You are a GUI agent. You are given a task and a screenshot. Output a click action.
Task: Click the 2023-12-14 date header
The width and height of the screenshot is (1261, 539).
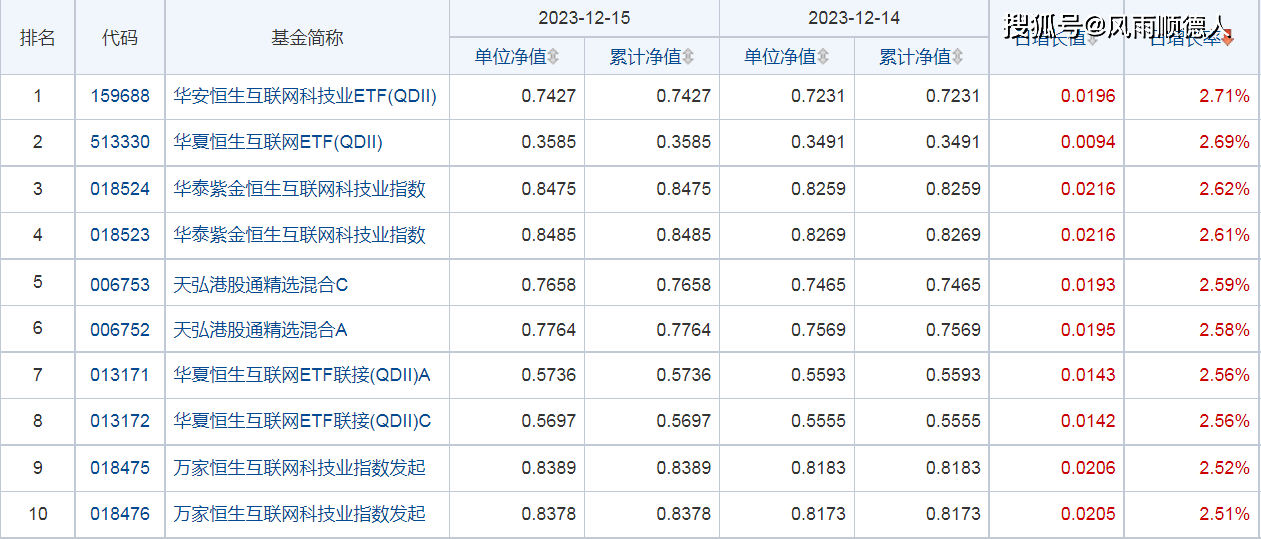point(854,18)
